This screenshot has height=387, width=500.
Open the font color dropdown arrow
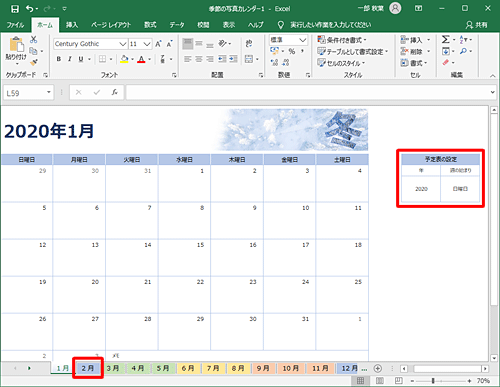(x=149, y=59)
